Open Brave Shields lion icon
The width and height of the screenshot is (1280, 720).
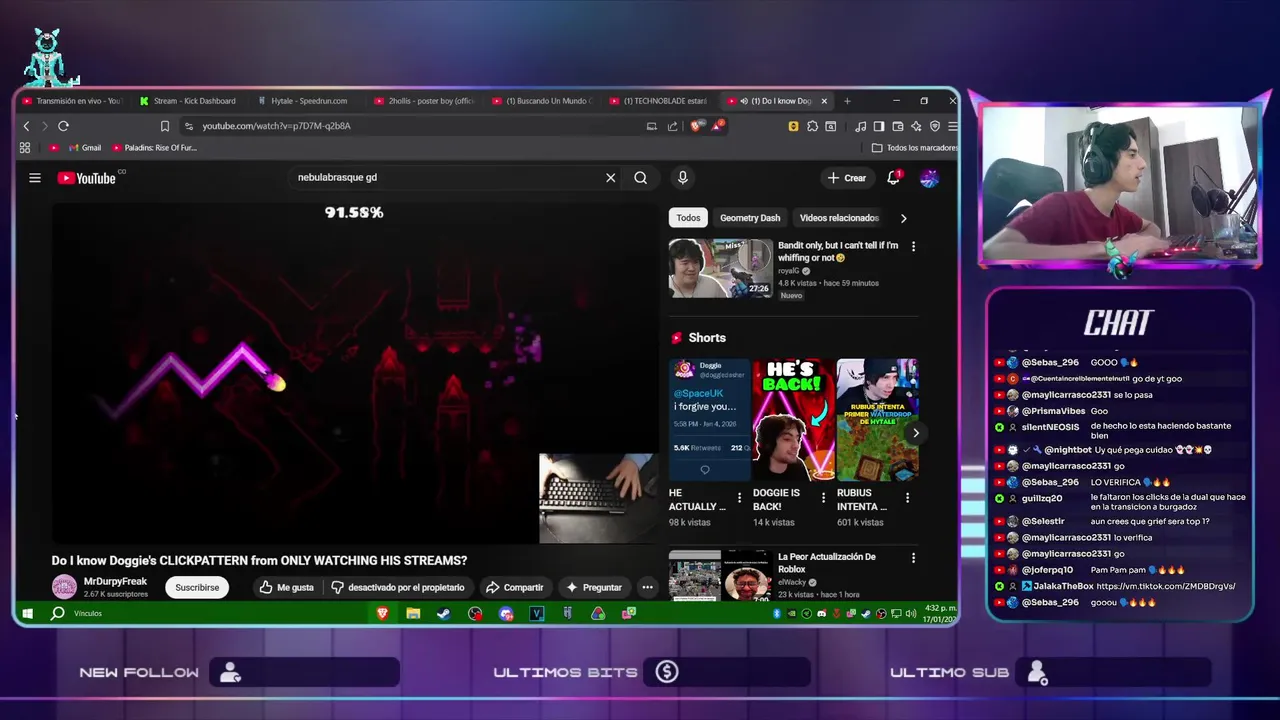coord(696,126)
